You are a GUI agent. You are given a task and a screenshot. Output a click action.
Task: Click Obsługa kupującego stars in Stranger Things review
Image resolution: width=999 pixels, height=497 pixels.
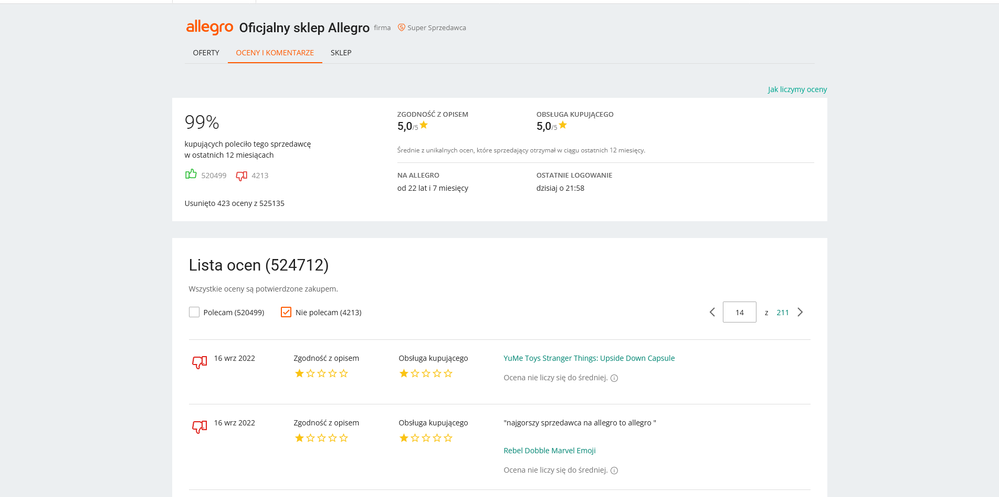[x=426, y=373]
